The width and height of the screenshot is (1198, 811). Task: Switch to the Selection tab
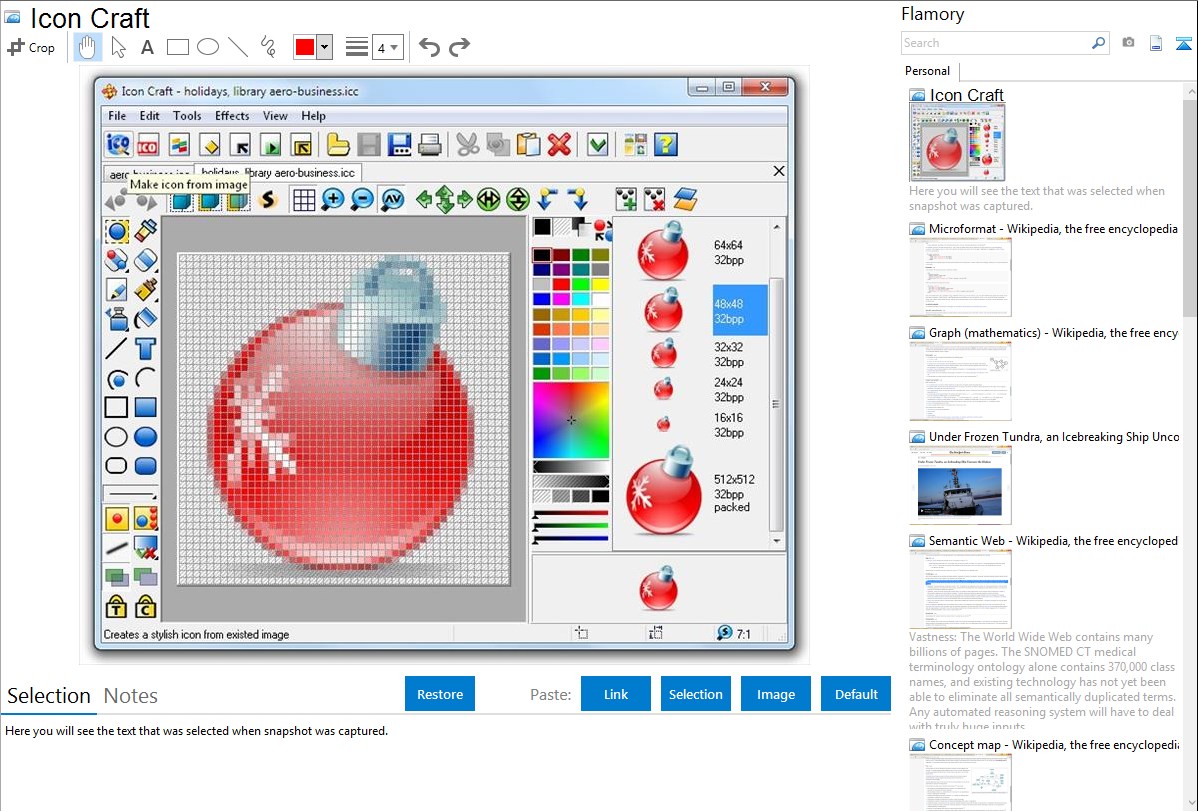49,696
